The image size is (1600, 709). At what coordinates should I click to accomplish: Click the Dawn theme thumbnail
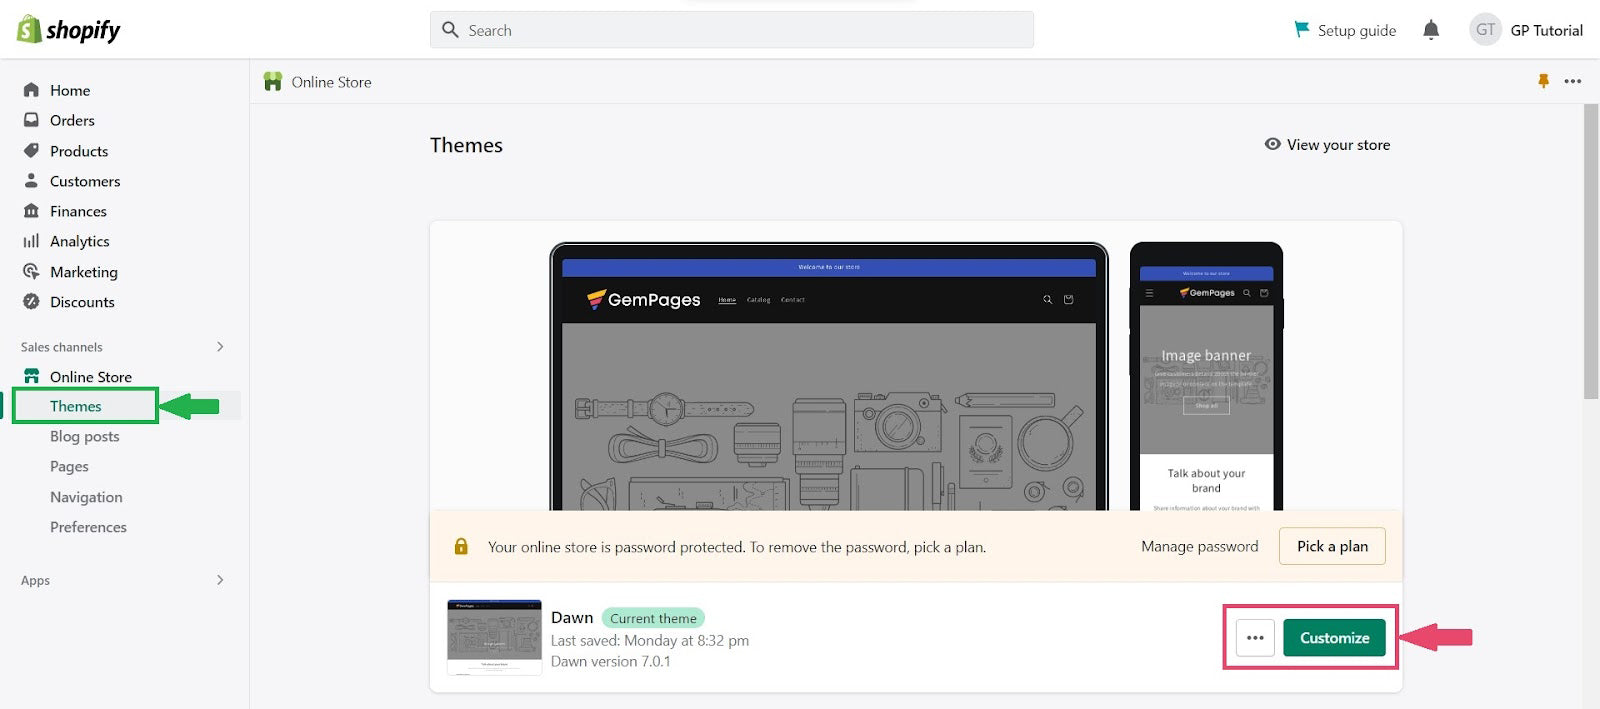(x=494, y=638)
